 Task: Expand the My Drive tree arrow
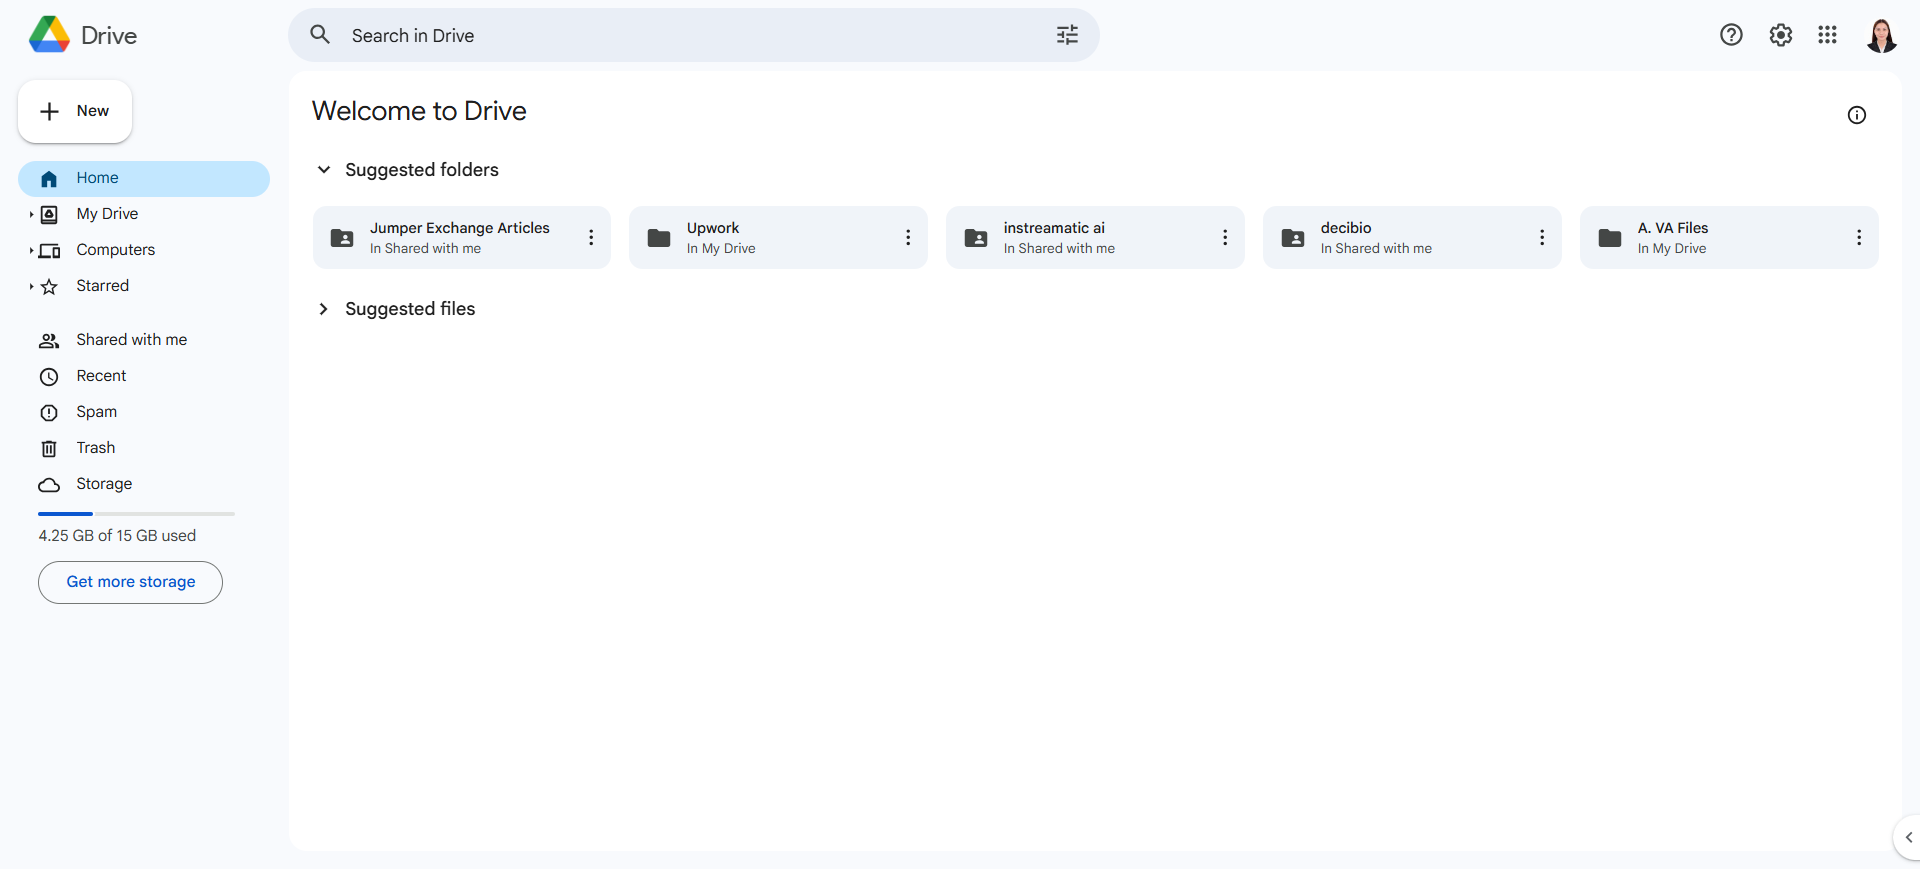tap(31, 214)
